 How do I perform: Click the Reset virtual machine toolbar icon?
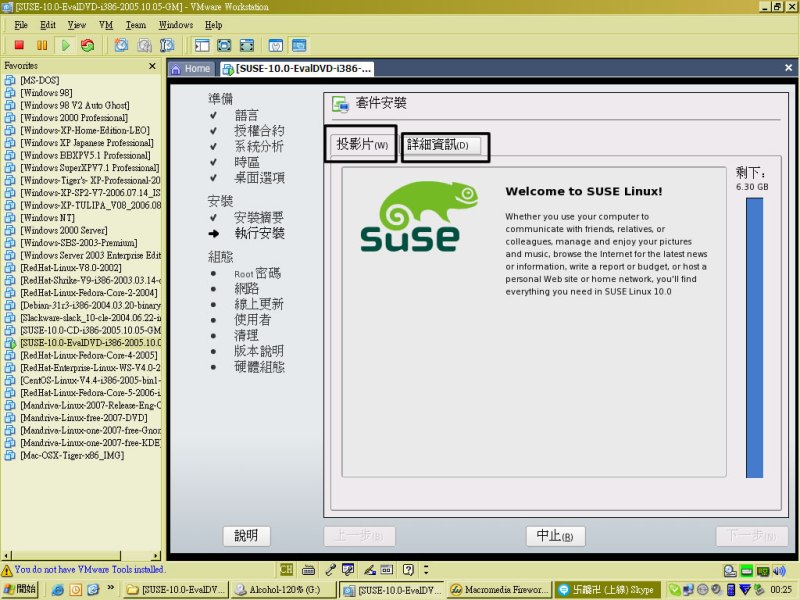click(x=88, y=45)
